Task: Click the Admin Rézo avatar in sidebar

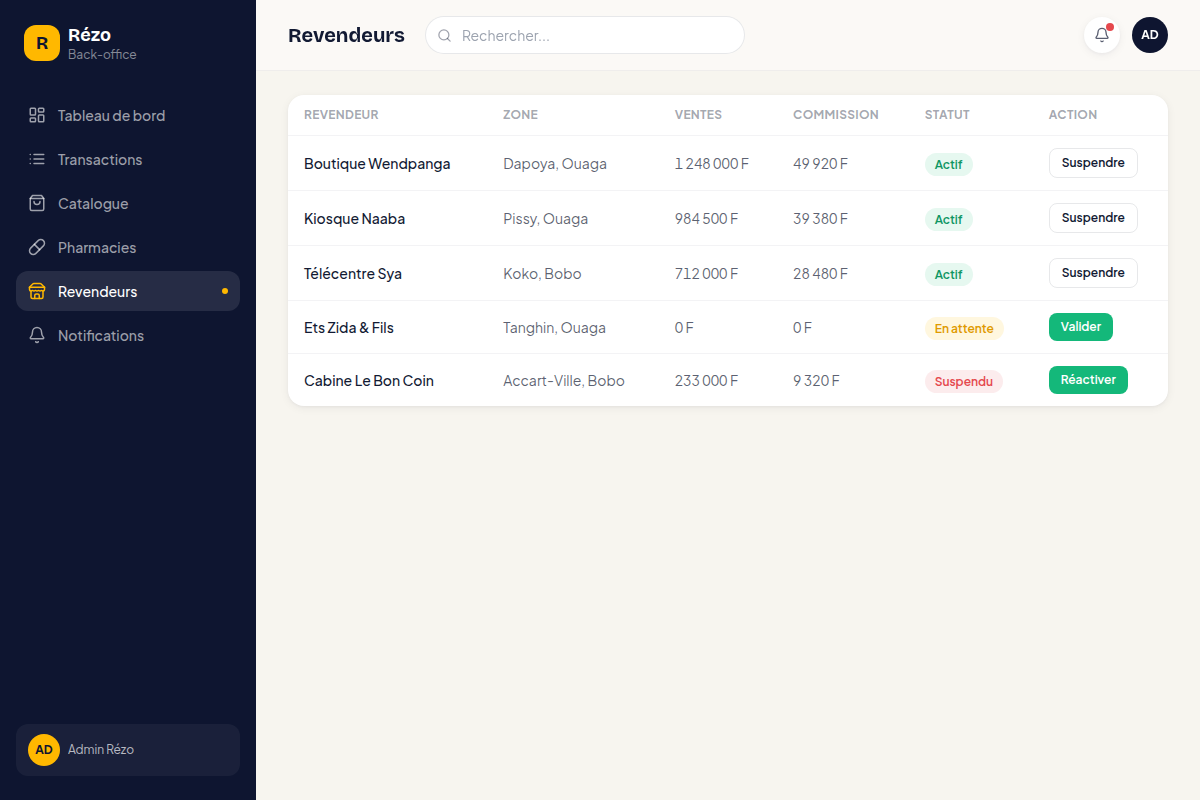Action: click(44, 750)
